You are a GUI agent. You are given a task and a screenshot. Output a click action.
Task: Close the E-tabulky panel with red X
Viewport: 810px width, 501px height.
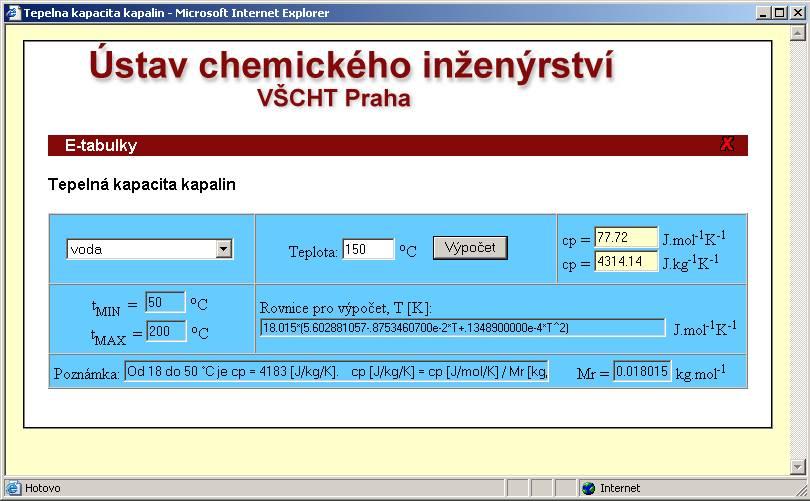pyautogui.click(x=727, y=144)
